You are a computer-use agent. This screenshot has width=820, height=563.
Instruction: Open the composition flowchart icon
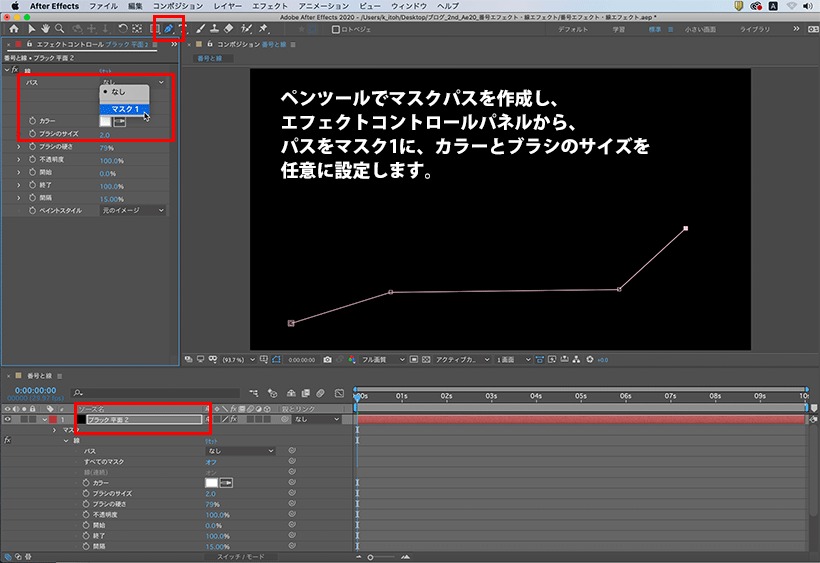pos(576,360)
